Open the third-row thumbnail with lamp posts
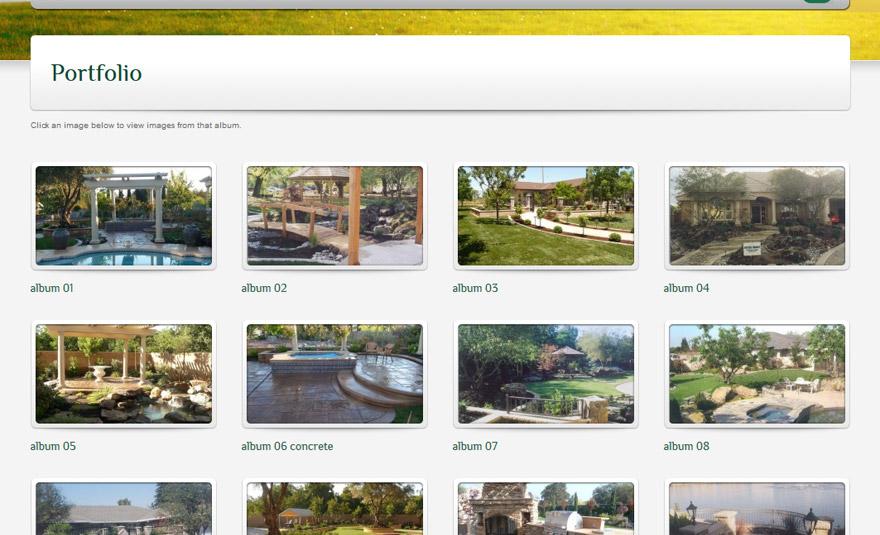 [x=757, y=509]
